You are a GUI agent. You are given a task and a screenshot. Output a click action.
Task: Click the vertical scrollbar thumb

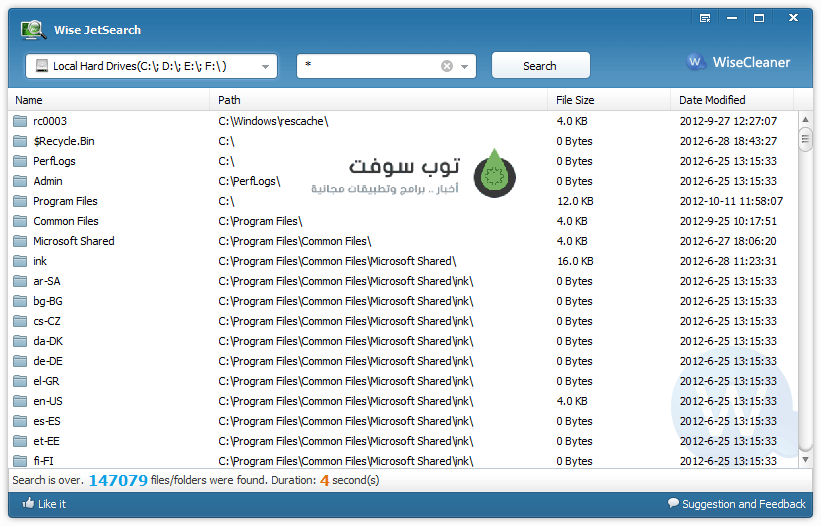[x=805, y=139]
